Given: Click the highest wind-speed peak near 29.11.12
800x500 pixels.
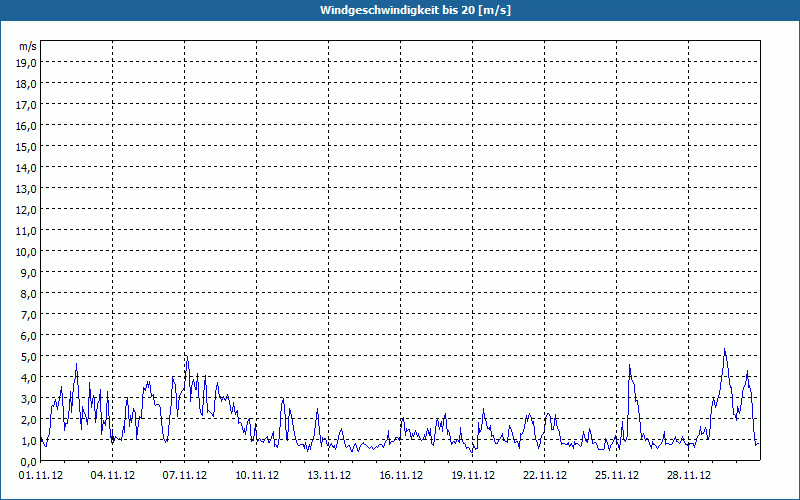Looking at the screenshot, I should pyautogui.click(x=724, y=349).
